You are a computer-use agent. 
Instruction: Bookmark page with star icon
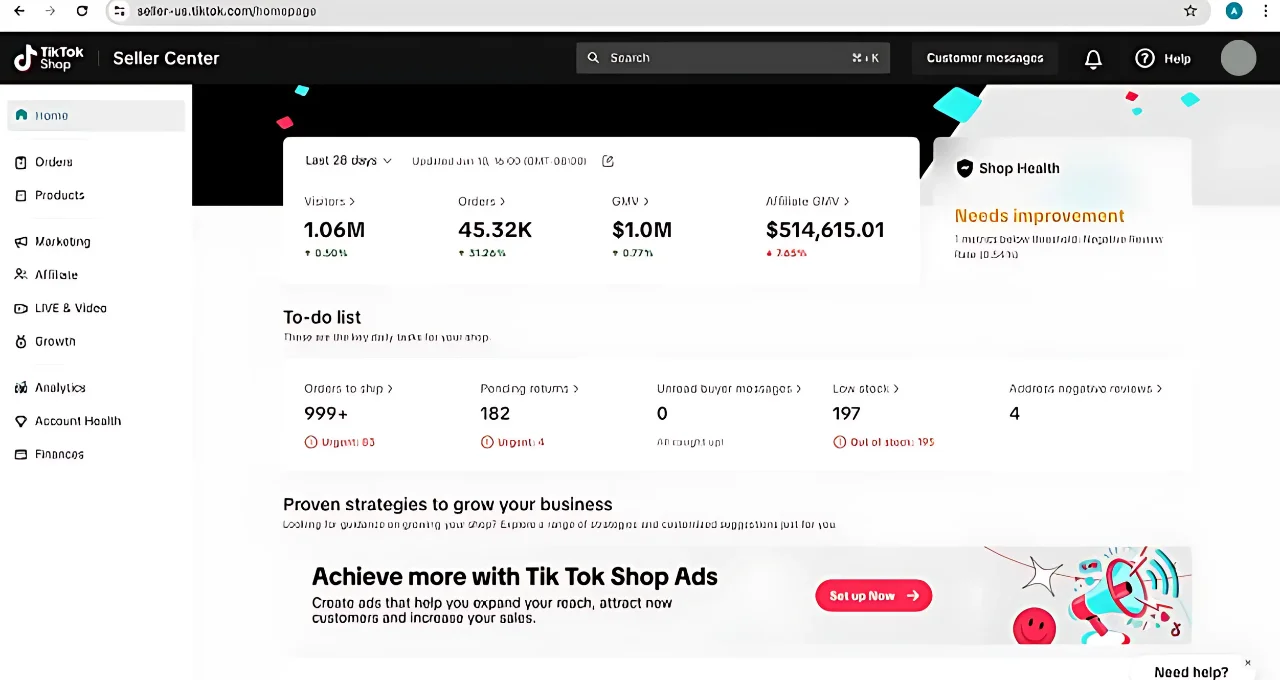tap(1190, 11)
